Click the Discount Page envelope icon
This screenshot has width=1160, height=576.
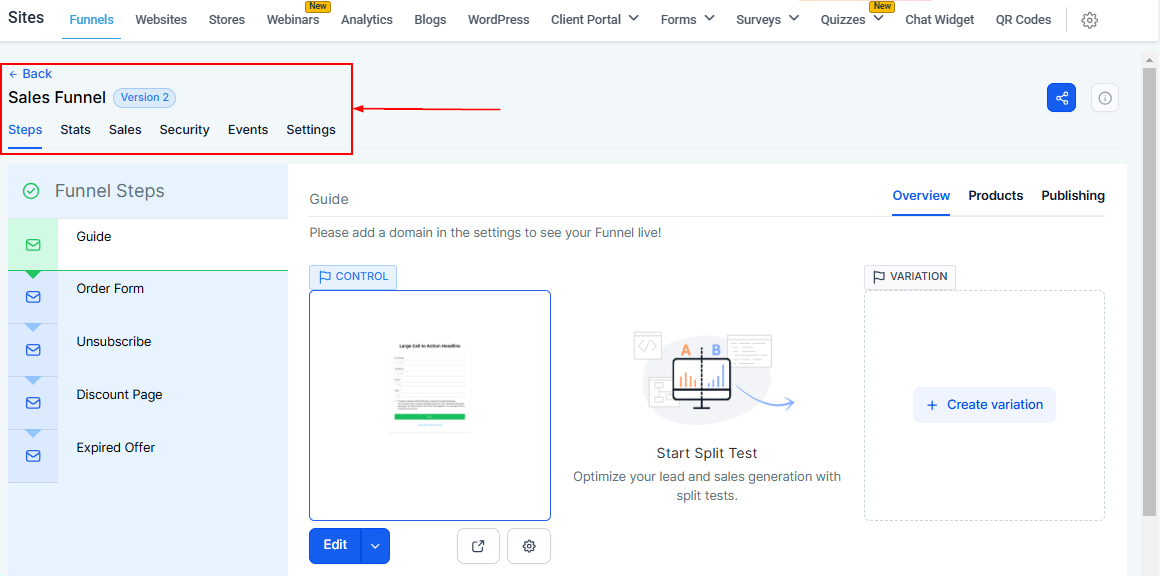point(33,403)
